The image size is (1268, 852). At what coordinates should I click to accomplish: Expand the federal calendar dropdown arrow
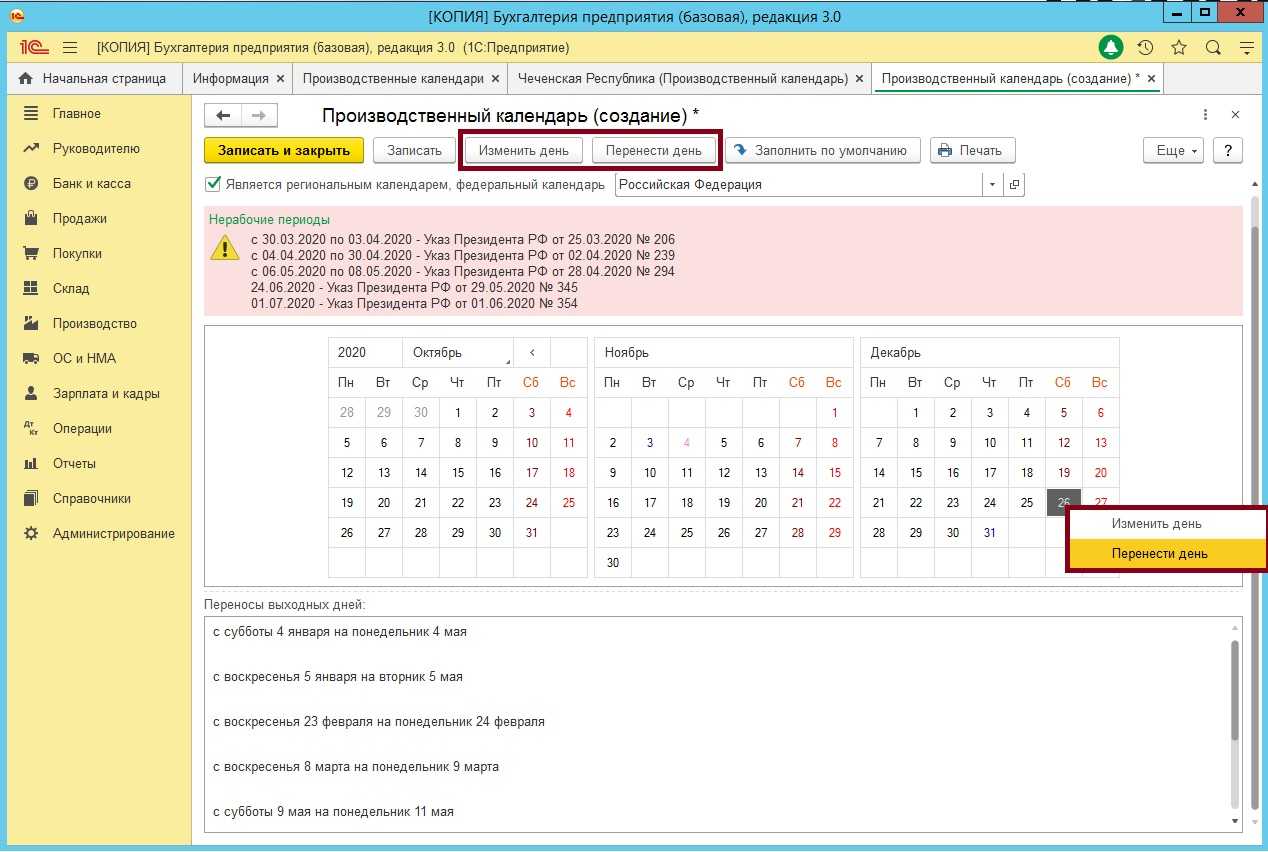[992, 185]
